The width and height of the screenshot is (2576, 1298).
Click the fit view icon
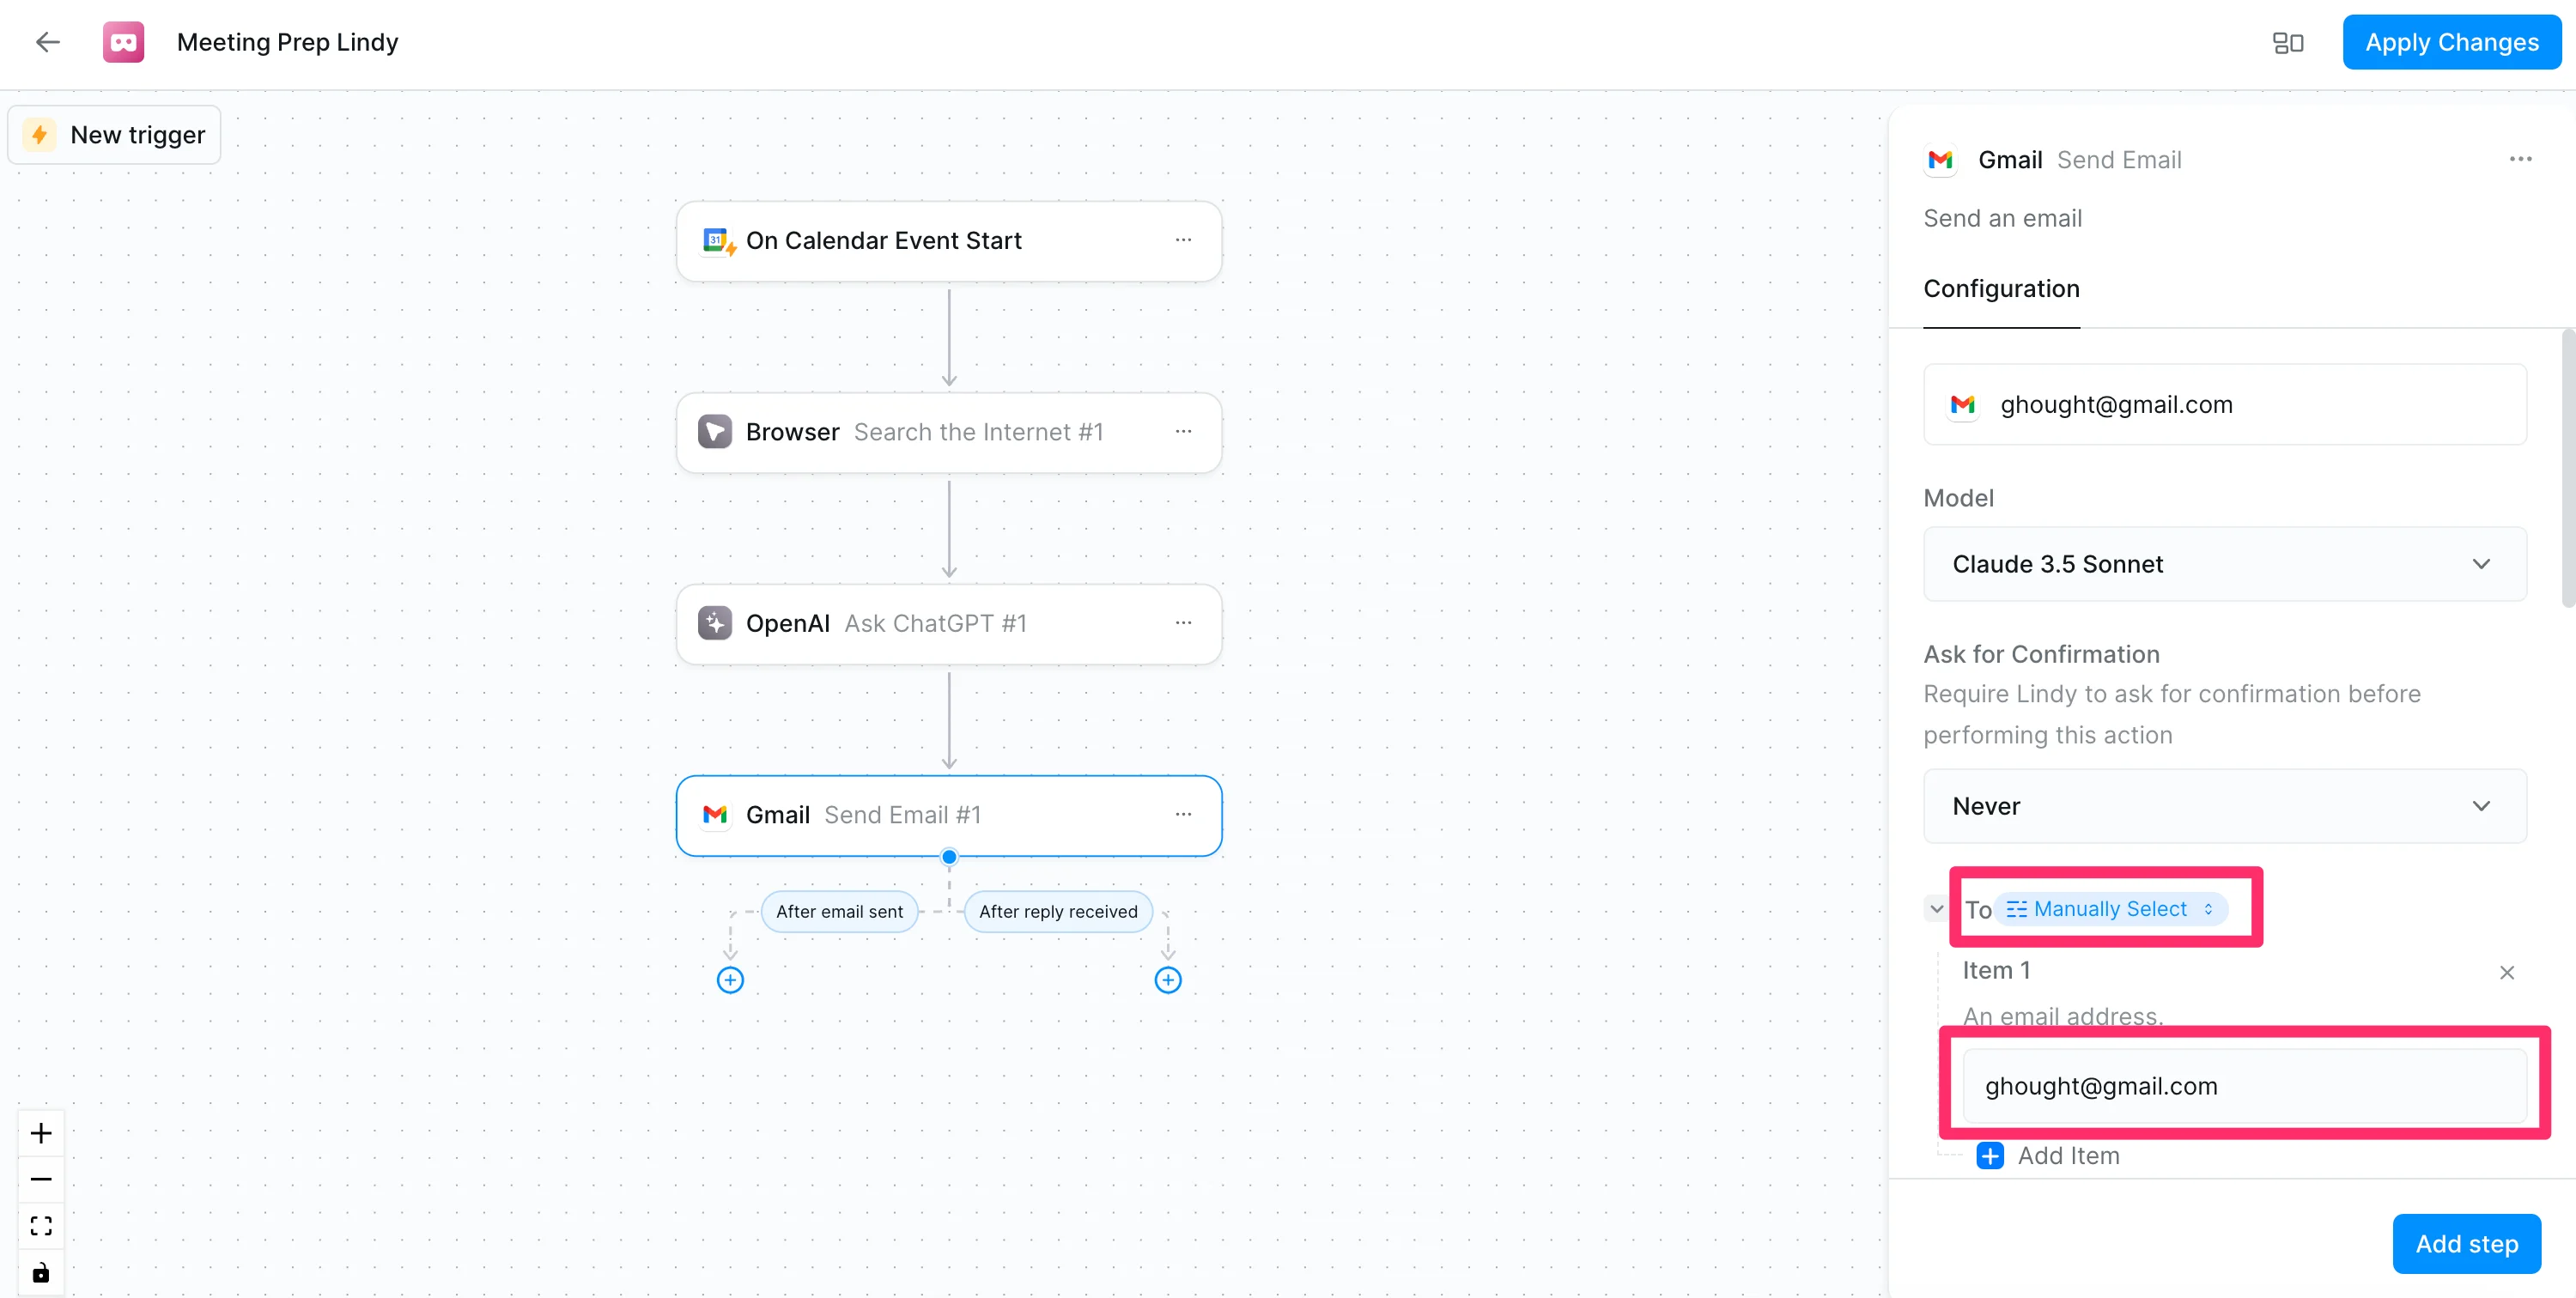[x=41, y=1226]
